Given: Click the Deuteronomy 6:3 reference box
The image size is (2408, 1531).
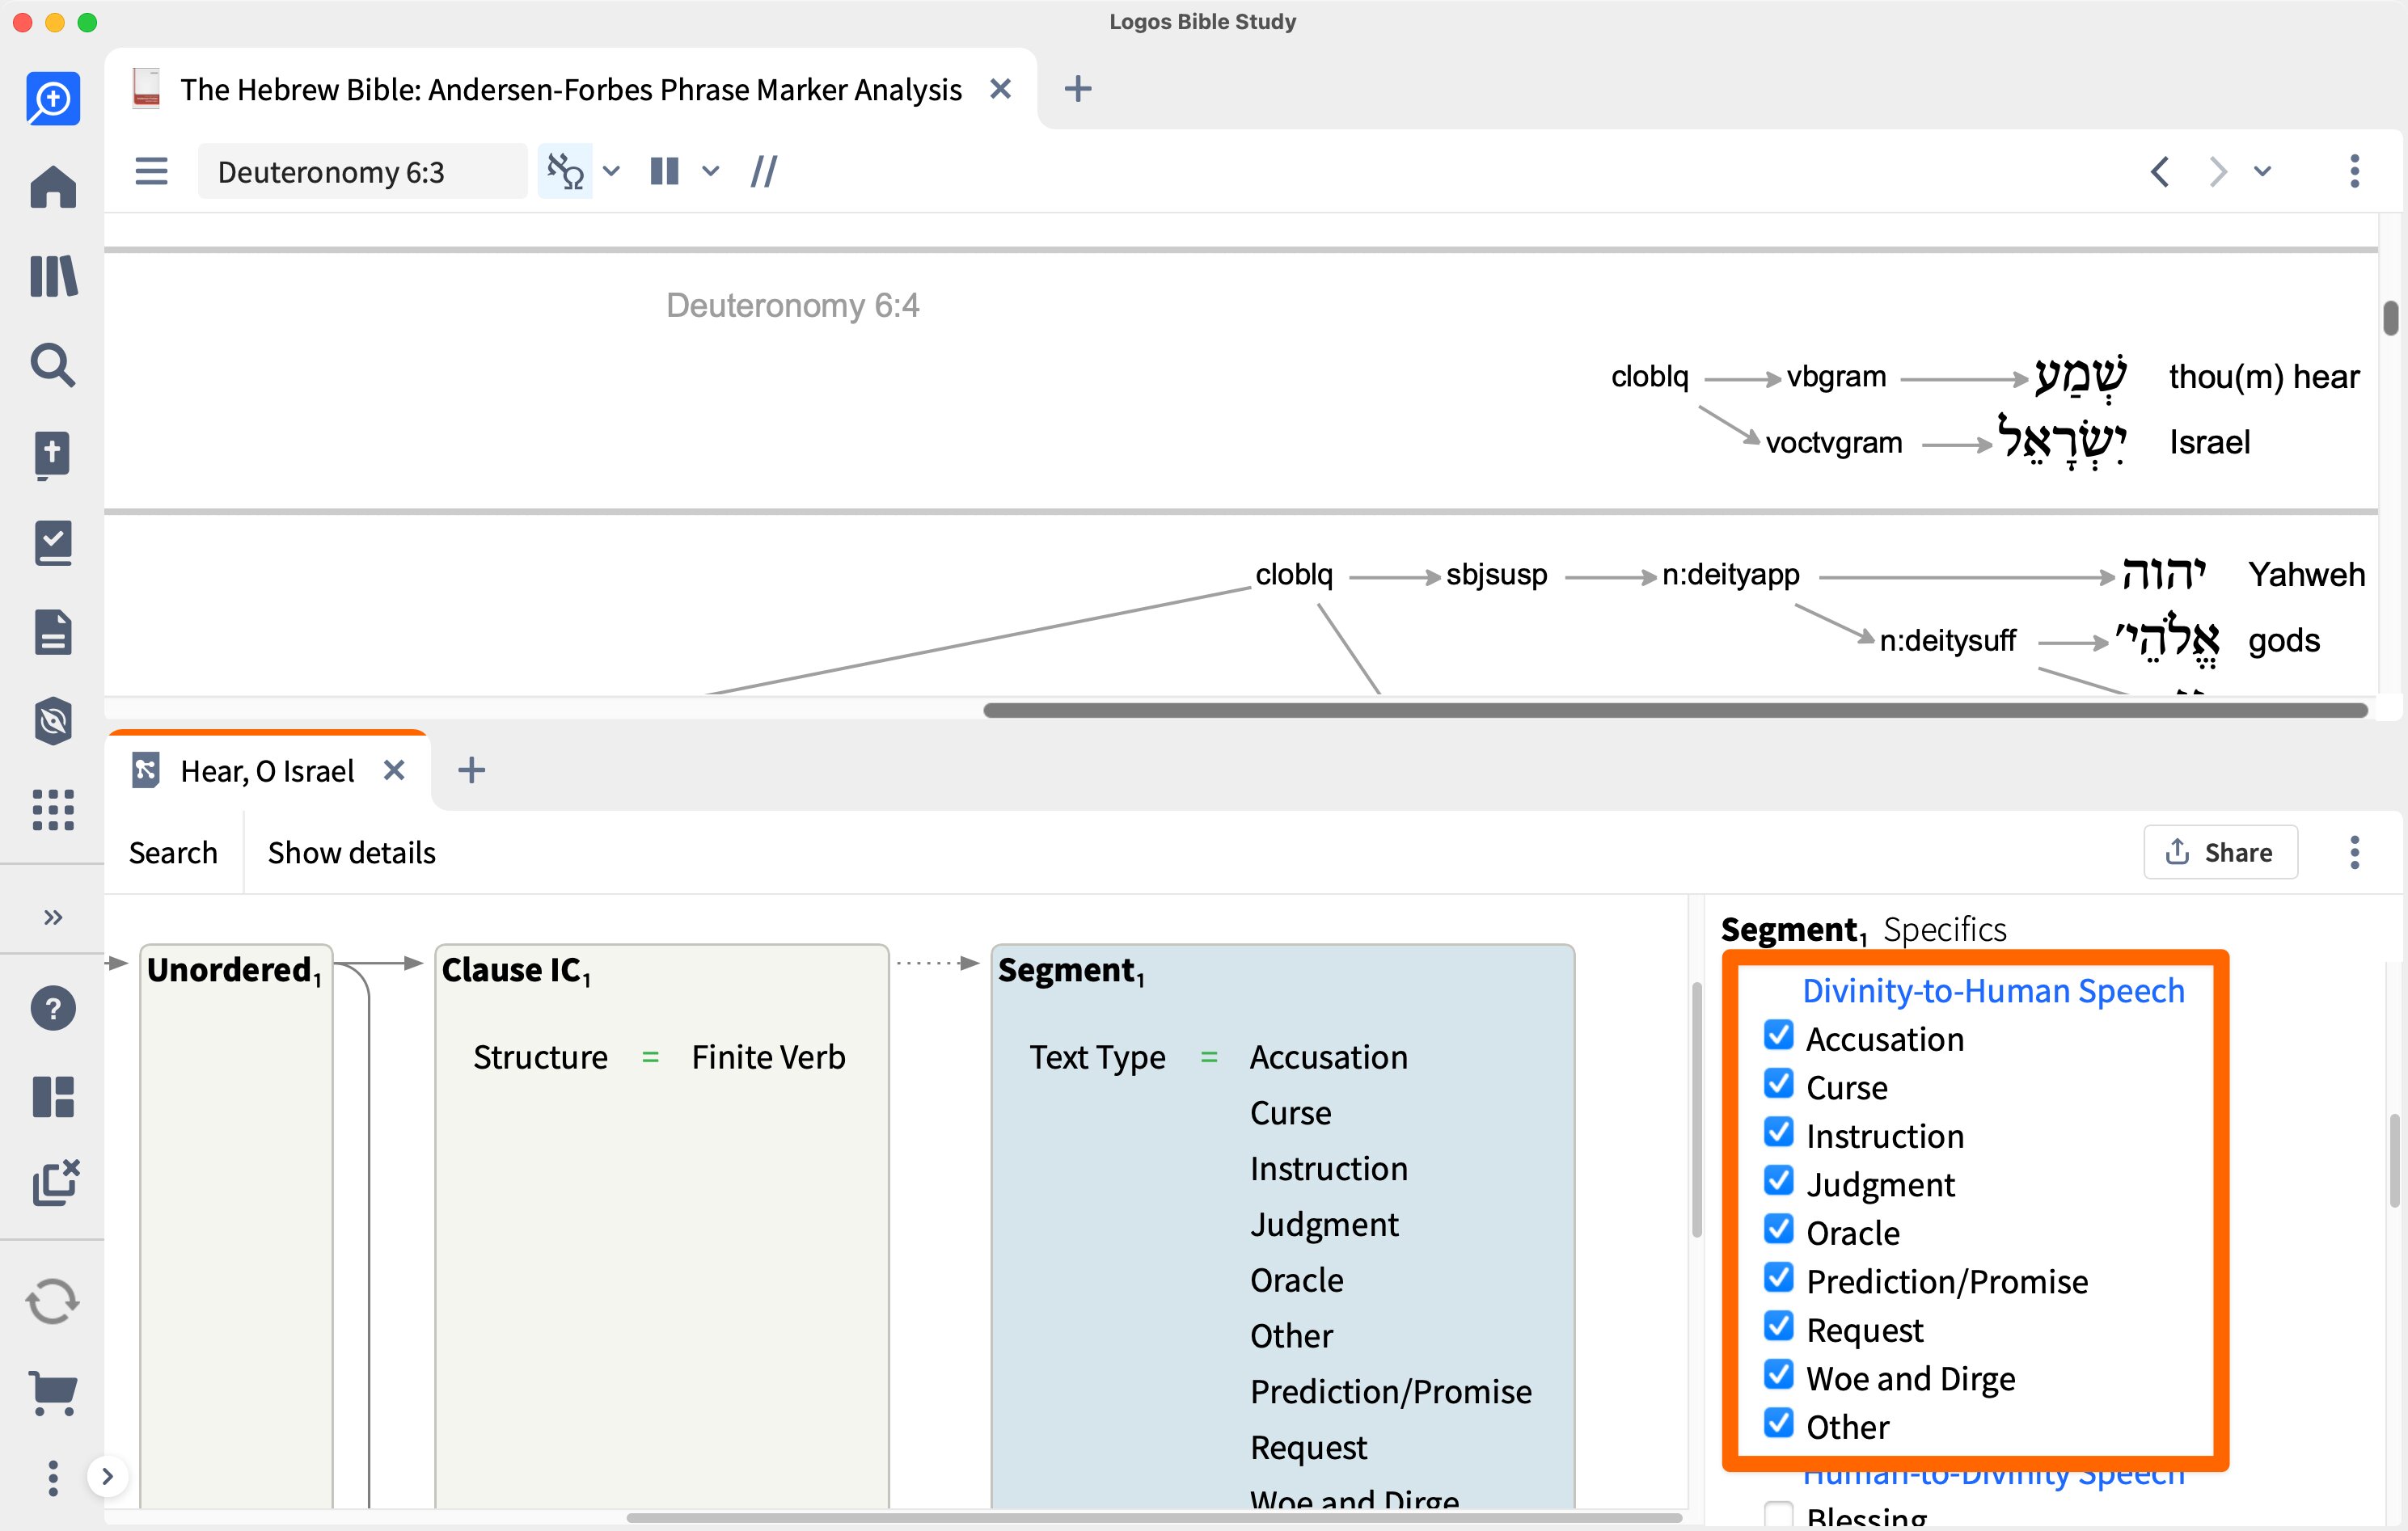Looking at the screenshot, I should 362,171.
